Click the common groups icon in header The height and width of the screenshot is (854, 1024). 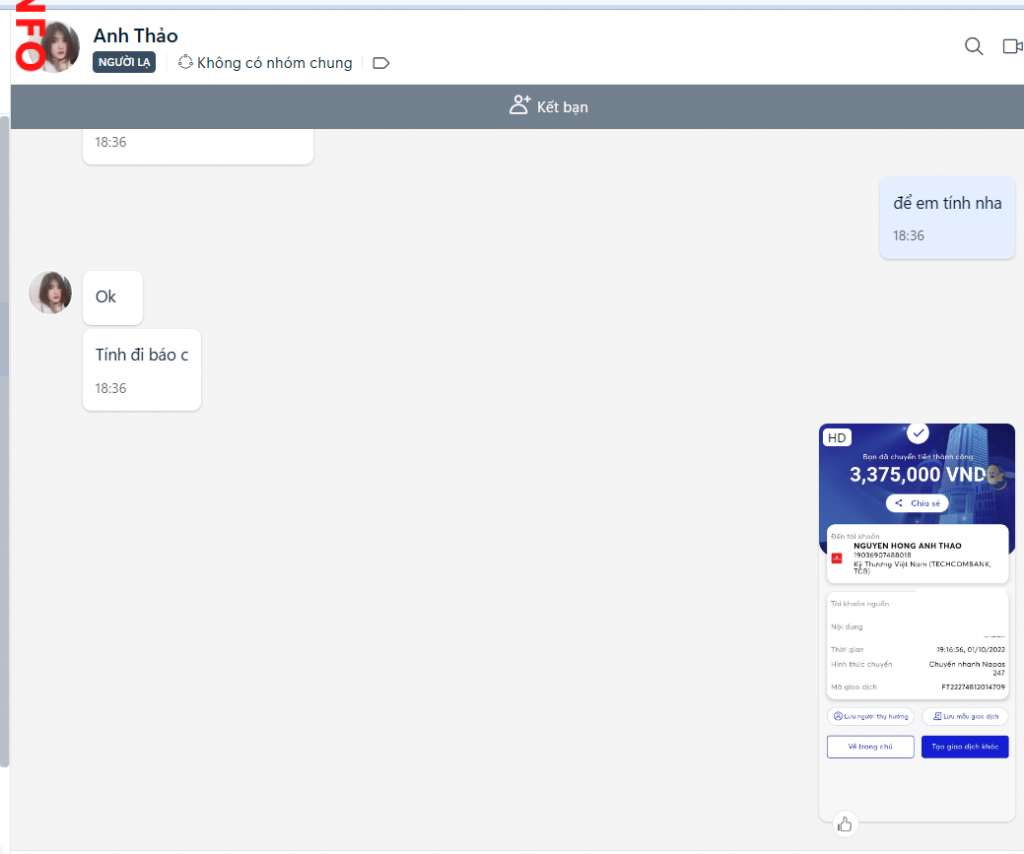(185, 63)
